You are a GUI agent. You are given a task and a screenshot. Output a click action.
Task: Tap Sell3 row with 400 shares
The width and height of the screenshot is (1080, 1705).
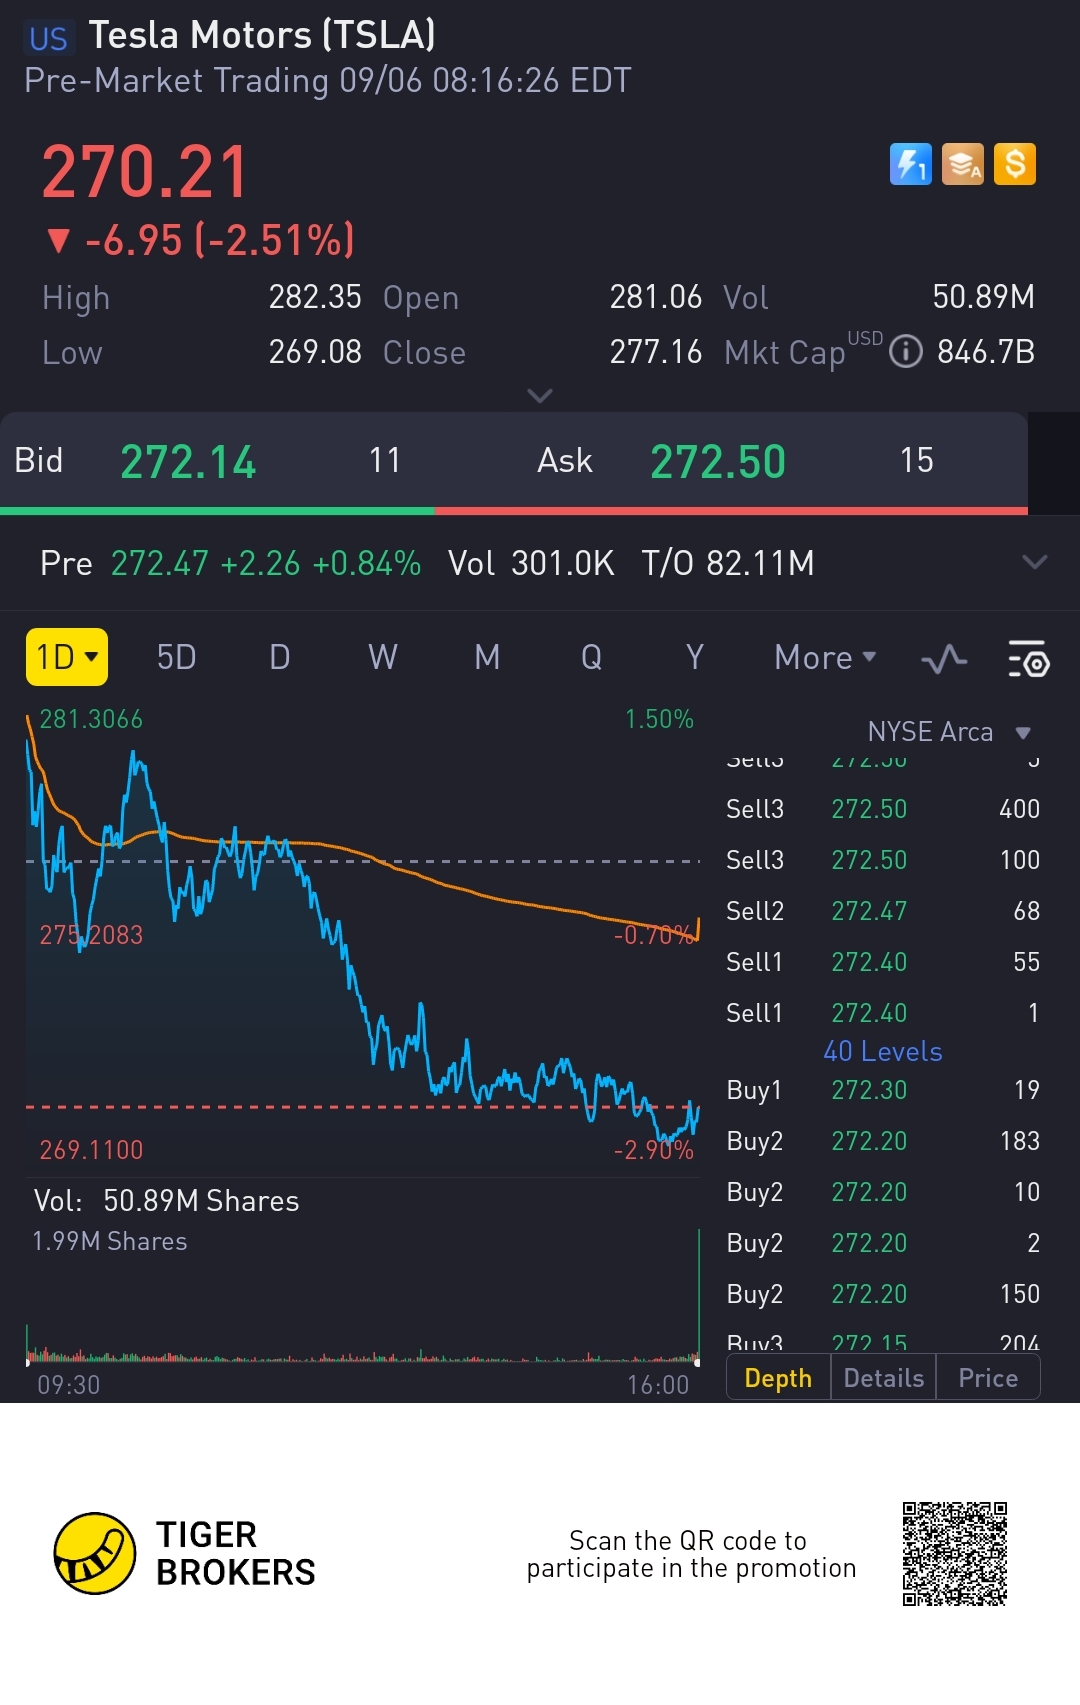pos(883,809)
